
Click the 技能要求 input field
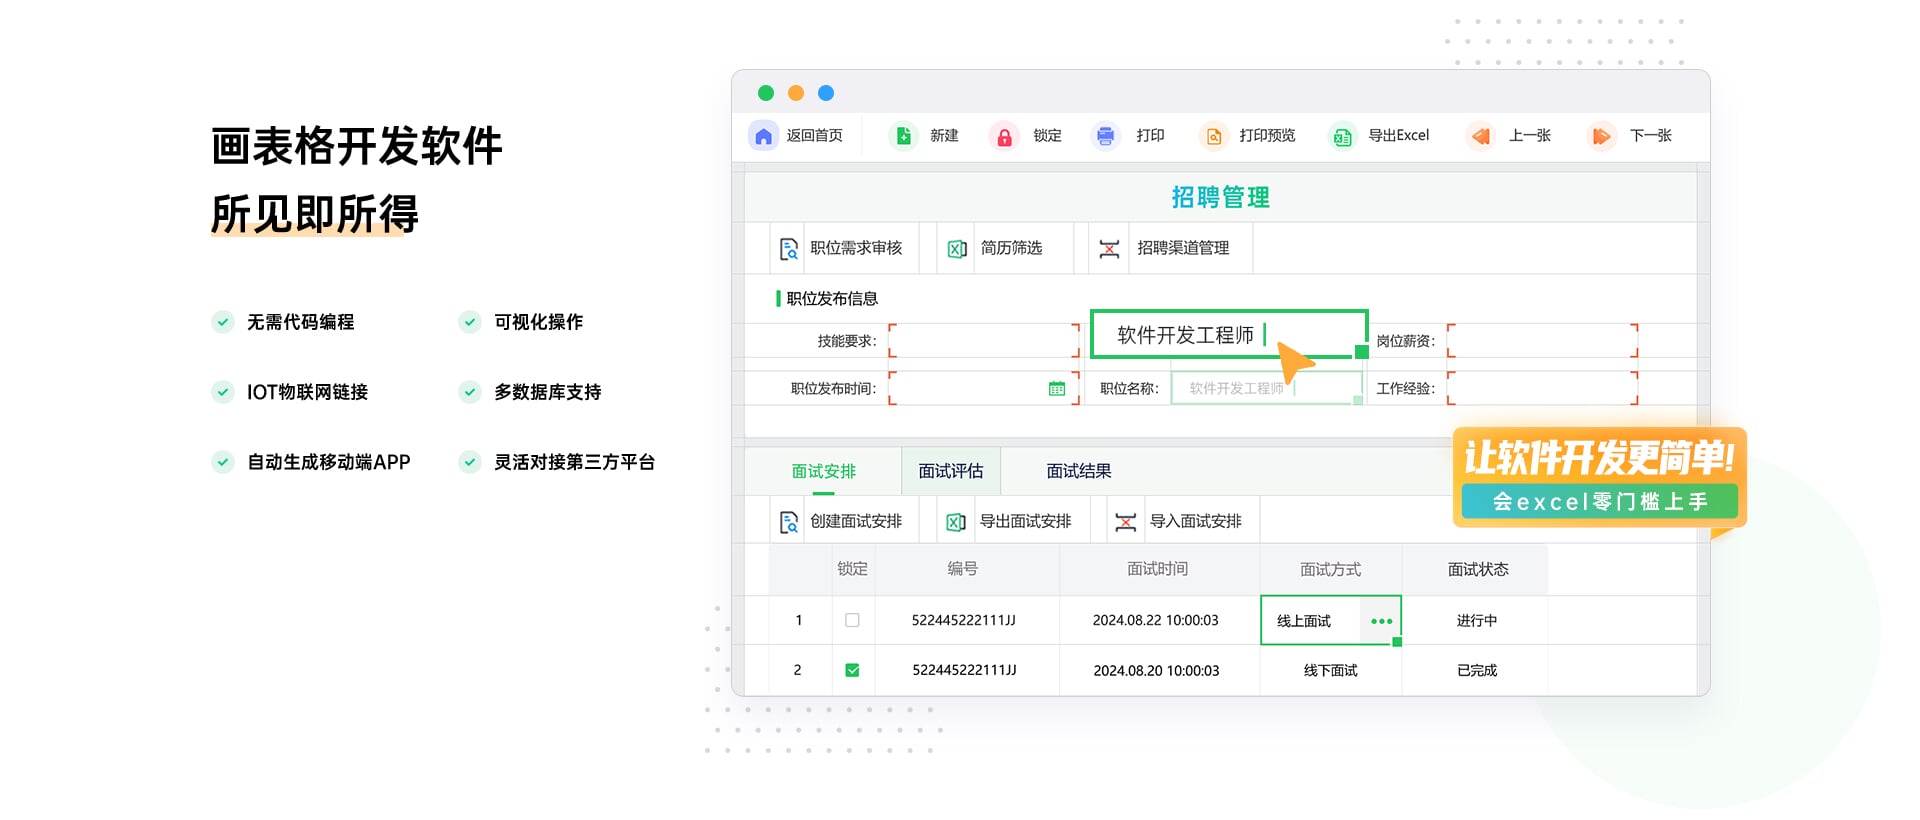(984, 341)
